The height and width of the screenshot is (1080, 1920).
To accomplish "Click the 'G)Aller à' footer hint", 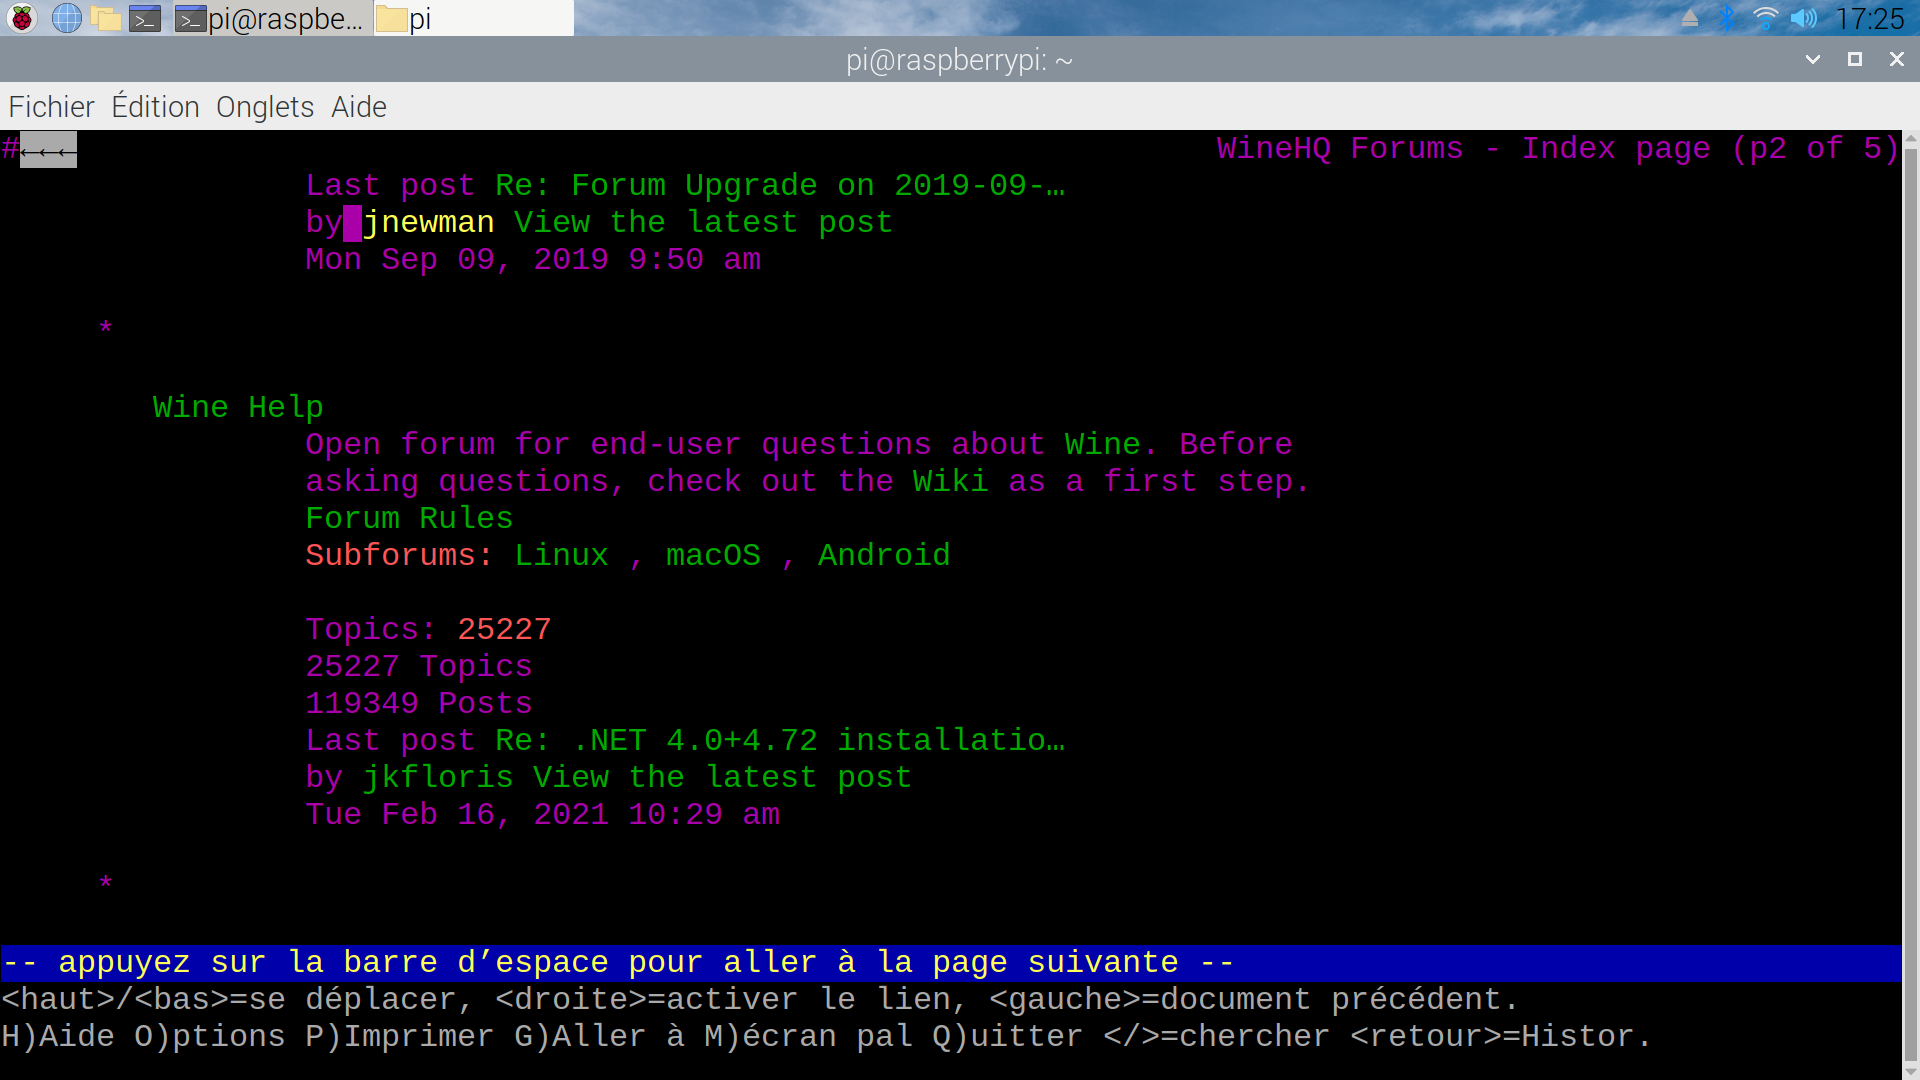I will tap(599, 1036).
